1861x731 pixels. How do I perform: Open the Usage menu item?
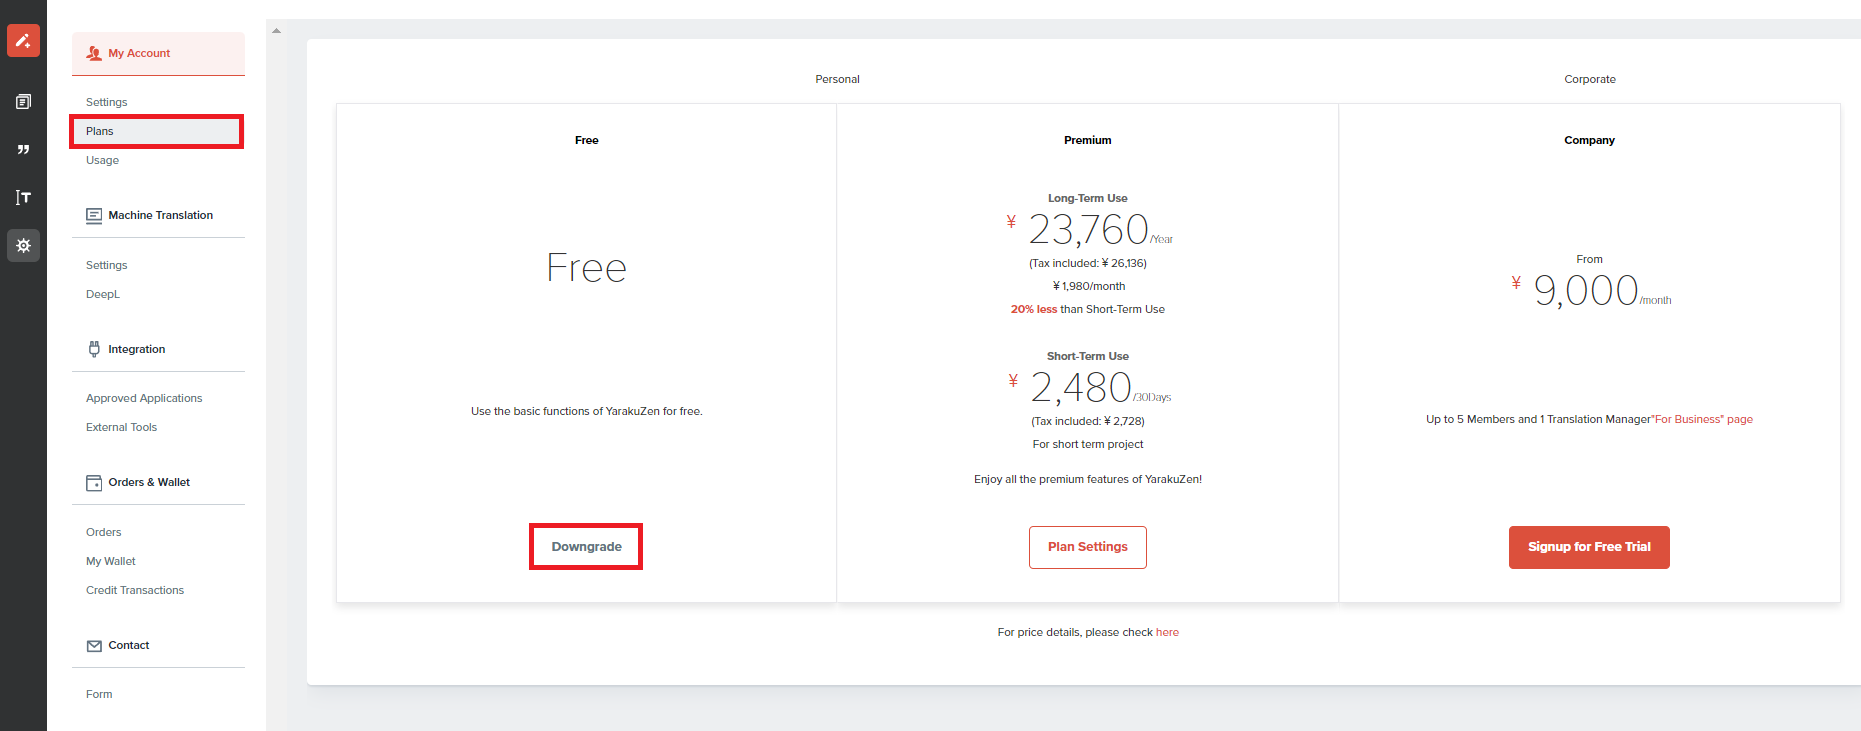(102, 160)
